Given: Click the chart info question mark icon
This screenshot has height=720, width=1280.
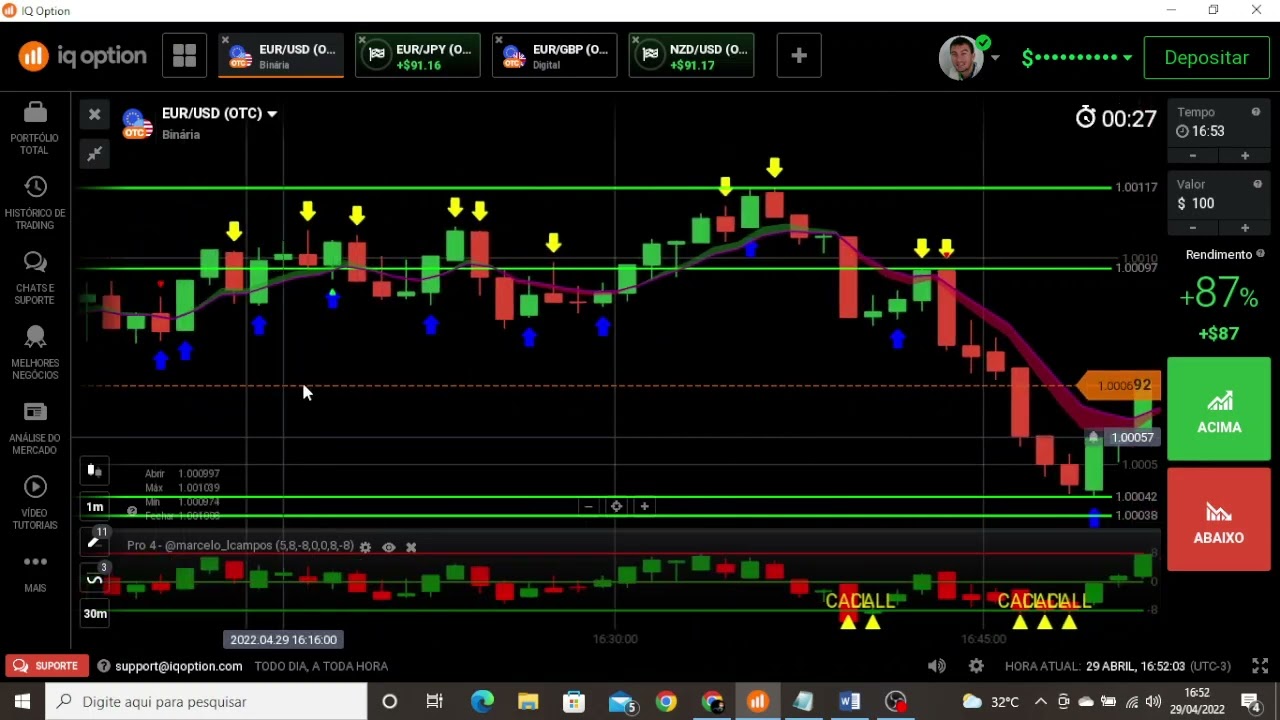Looking at the screenshot, I should tap(131, 511).
